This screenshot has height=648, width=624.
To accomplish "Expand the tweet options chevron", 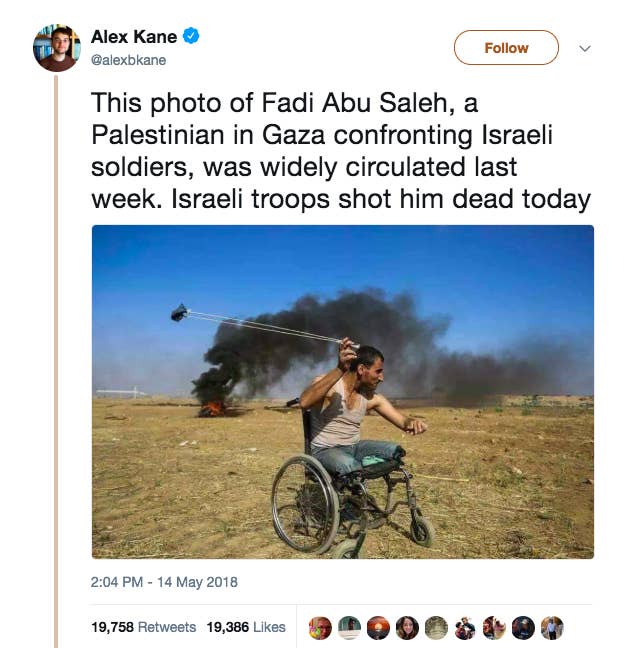I will point(586,48).
